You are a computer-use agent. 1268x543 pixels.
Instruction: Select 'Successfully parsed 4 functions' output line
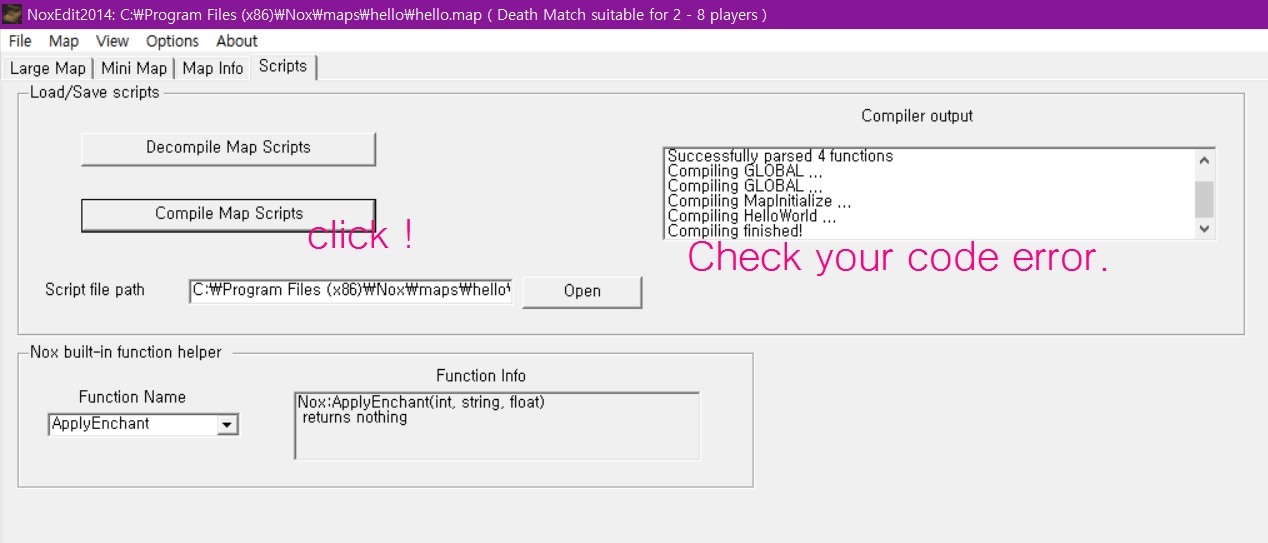[780, 156]
